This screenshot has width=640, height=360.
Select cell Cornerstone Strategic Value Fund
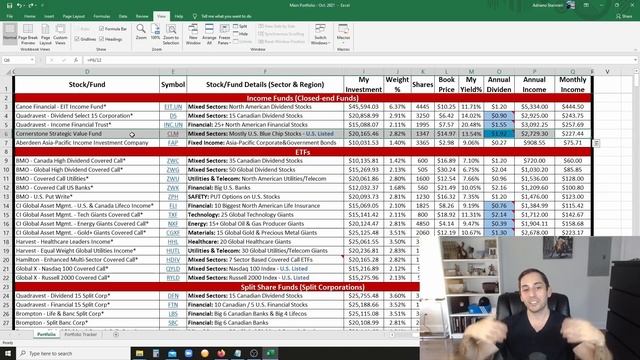pyautogui.click(x=87, y=133)
